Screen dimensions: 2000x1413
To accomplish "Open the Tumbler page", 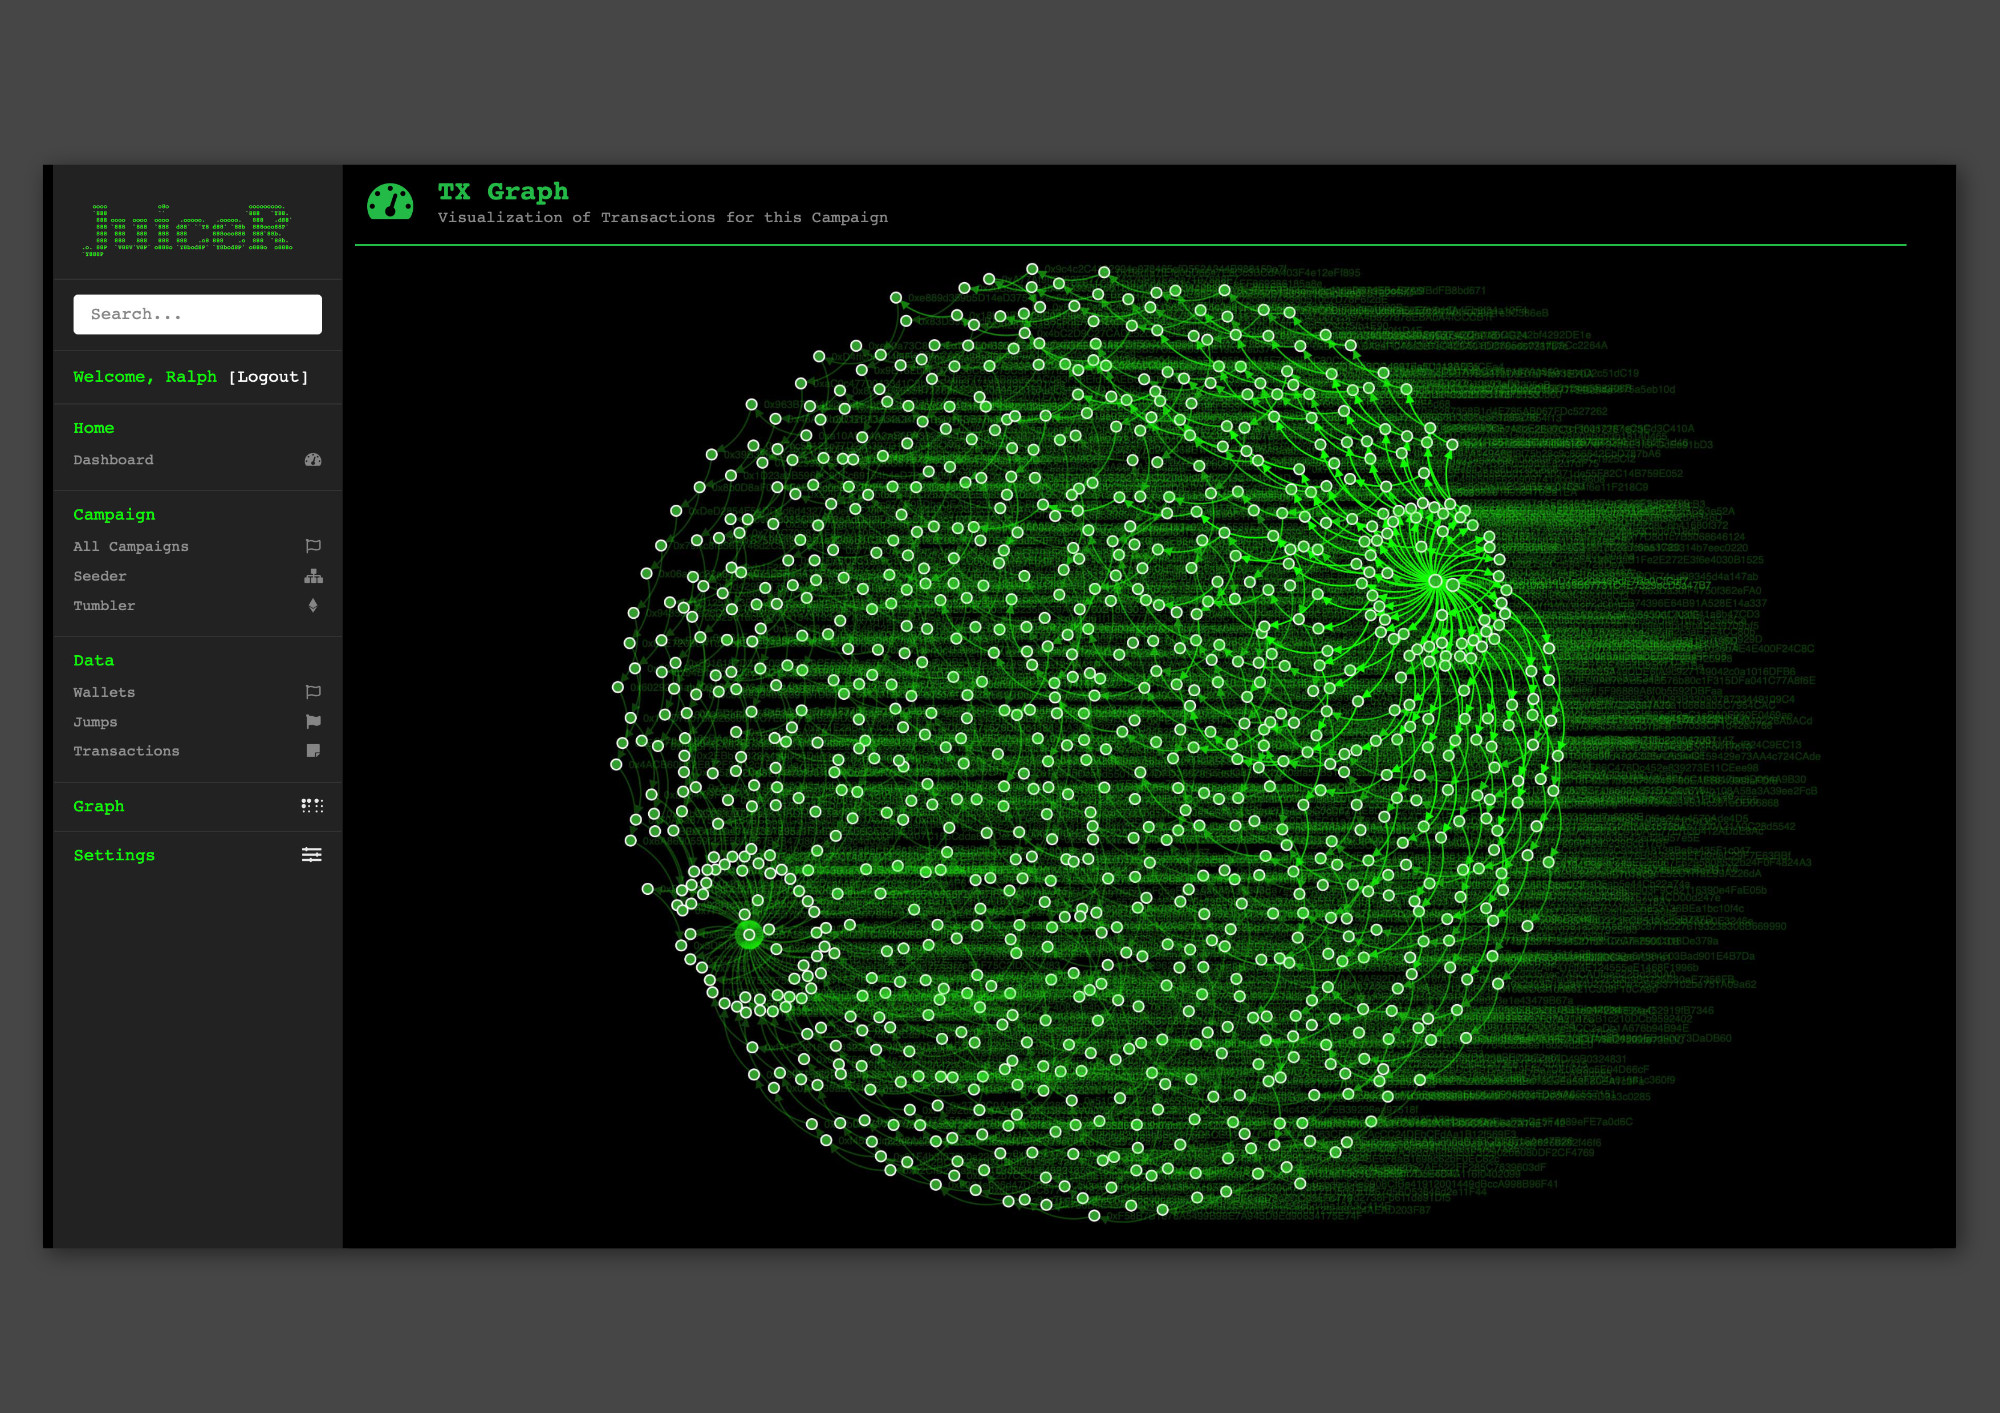I will (104, 606).
